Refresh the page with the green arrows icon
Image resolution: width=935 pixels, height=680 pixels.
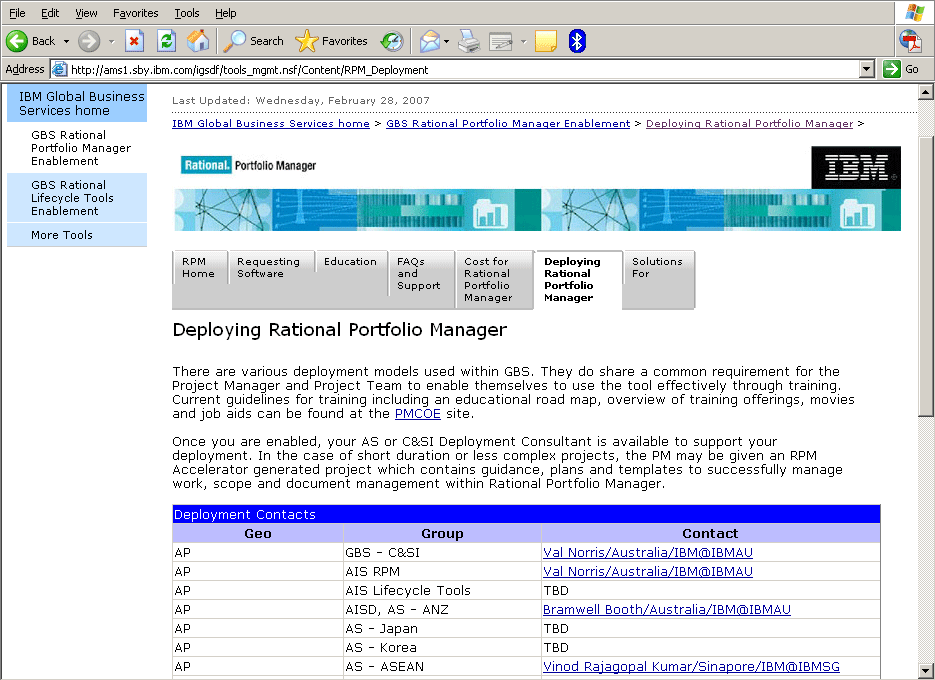pyautogui.click(x=166, y=41)
